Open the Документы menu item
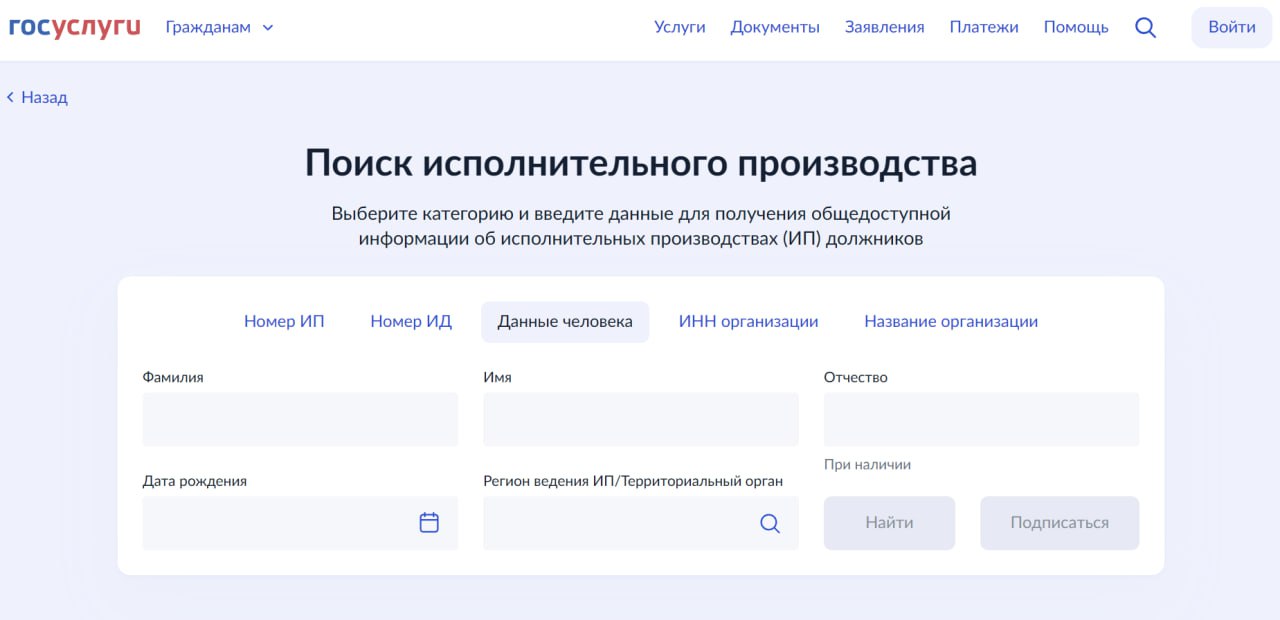 coord(775,27)
